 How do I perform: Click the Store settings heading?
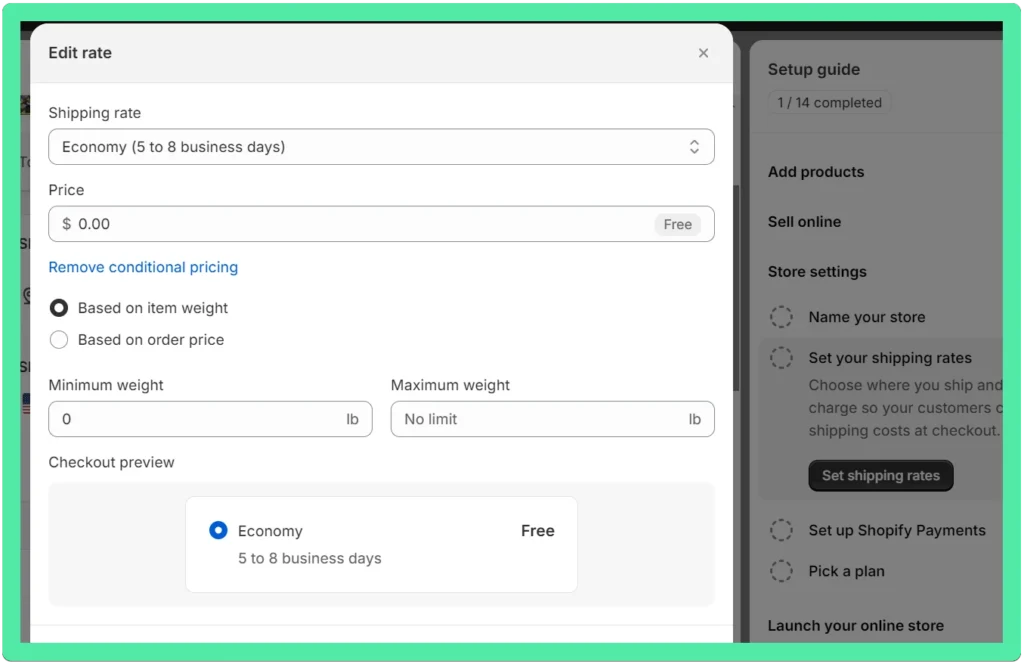click(x=817, y=272)
